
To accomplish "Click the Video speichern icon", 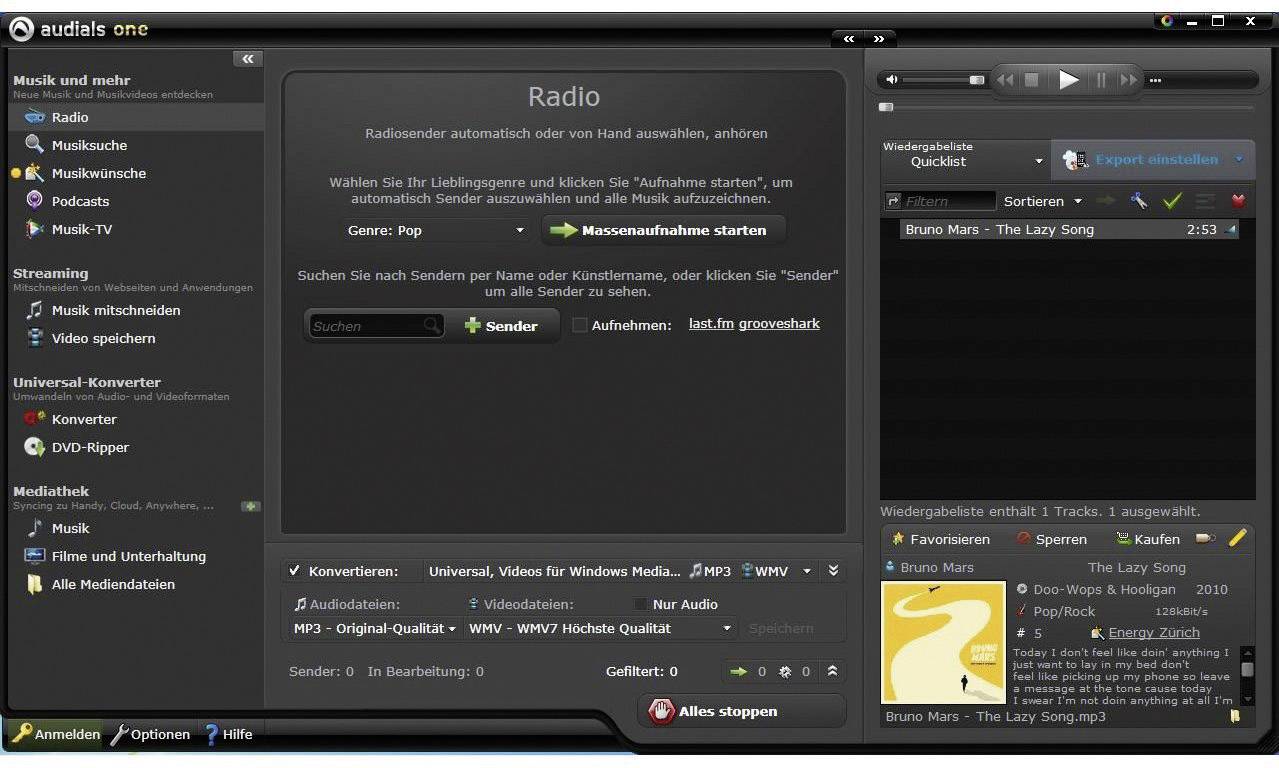I will pos(35,338).
